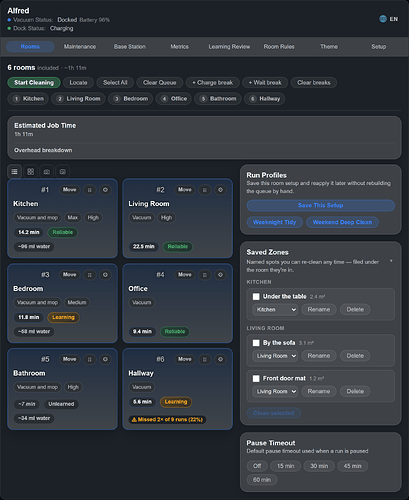Image resolution: width=409 pixels, height=500 pixels.
Task: Click Save This Setup
Action: (321, 205)
